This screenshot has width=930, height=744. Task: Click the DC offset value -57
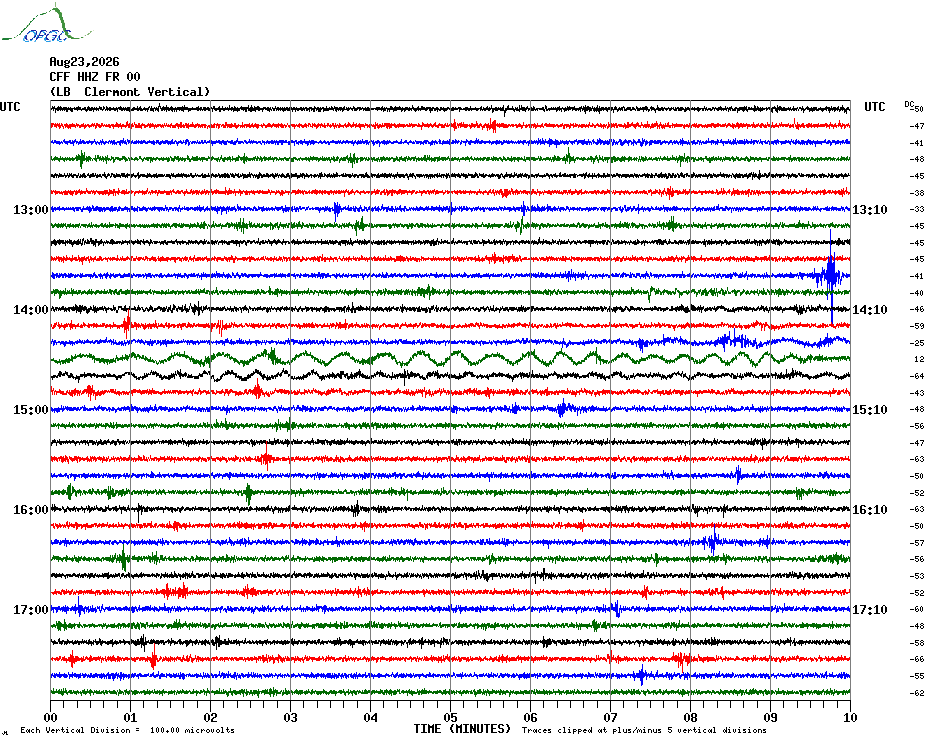click(x=917, y=543)
